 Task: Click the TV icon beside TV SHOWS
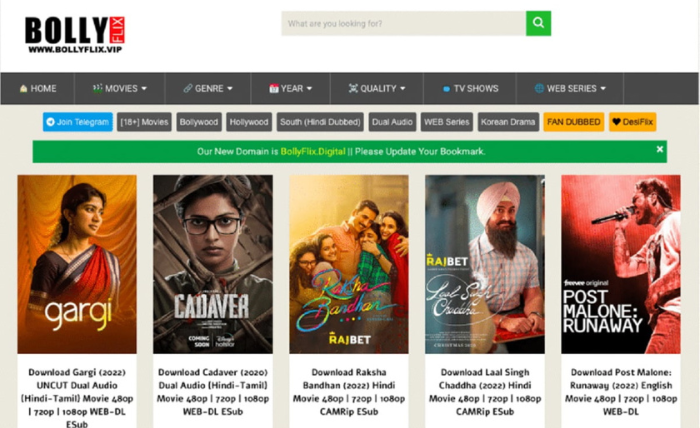[x=446, y=89]
